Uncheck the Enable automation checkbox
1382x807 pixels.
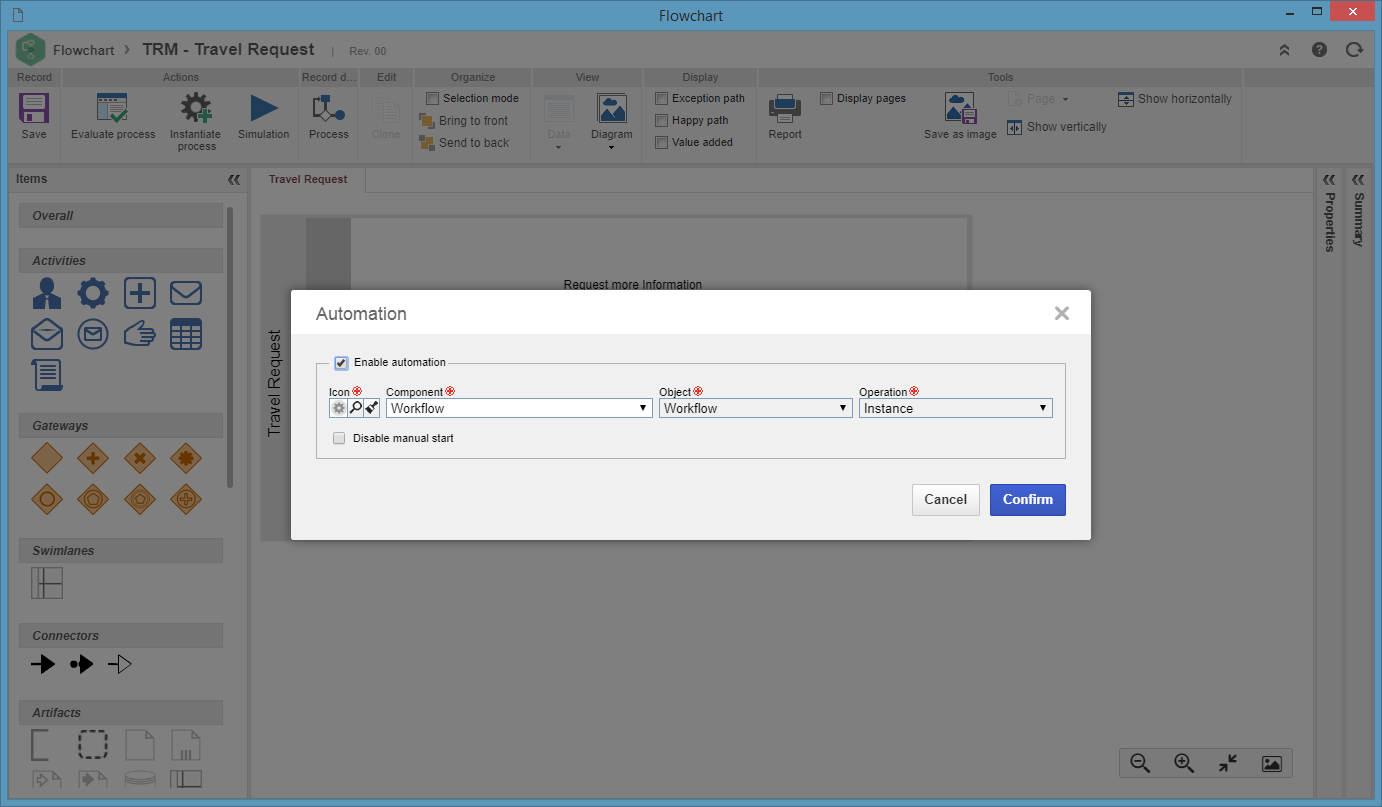pos(341,363)
